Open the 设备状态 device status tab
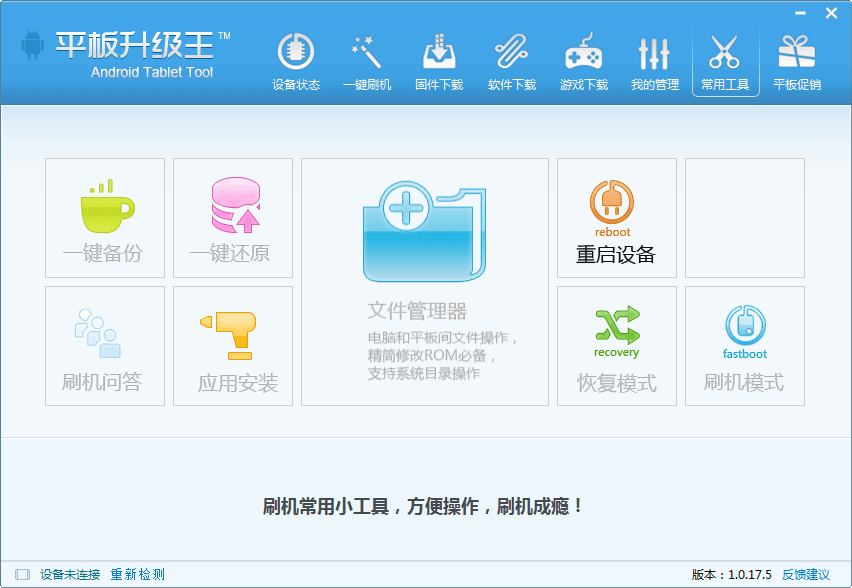This screenshot has height=588, width=852. (296, 61)
